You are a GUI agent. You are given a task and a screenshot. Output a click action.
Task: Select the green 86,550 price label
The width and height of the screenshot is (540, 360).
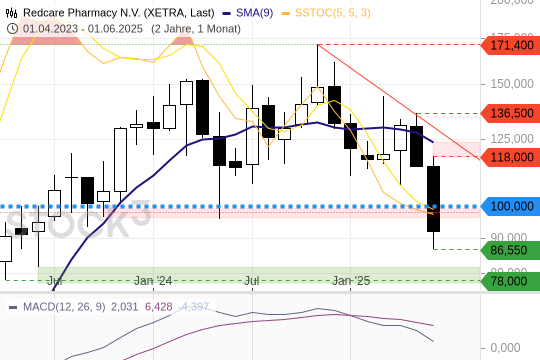510,250
